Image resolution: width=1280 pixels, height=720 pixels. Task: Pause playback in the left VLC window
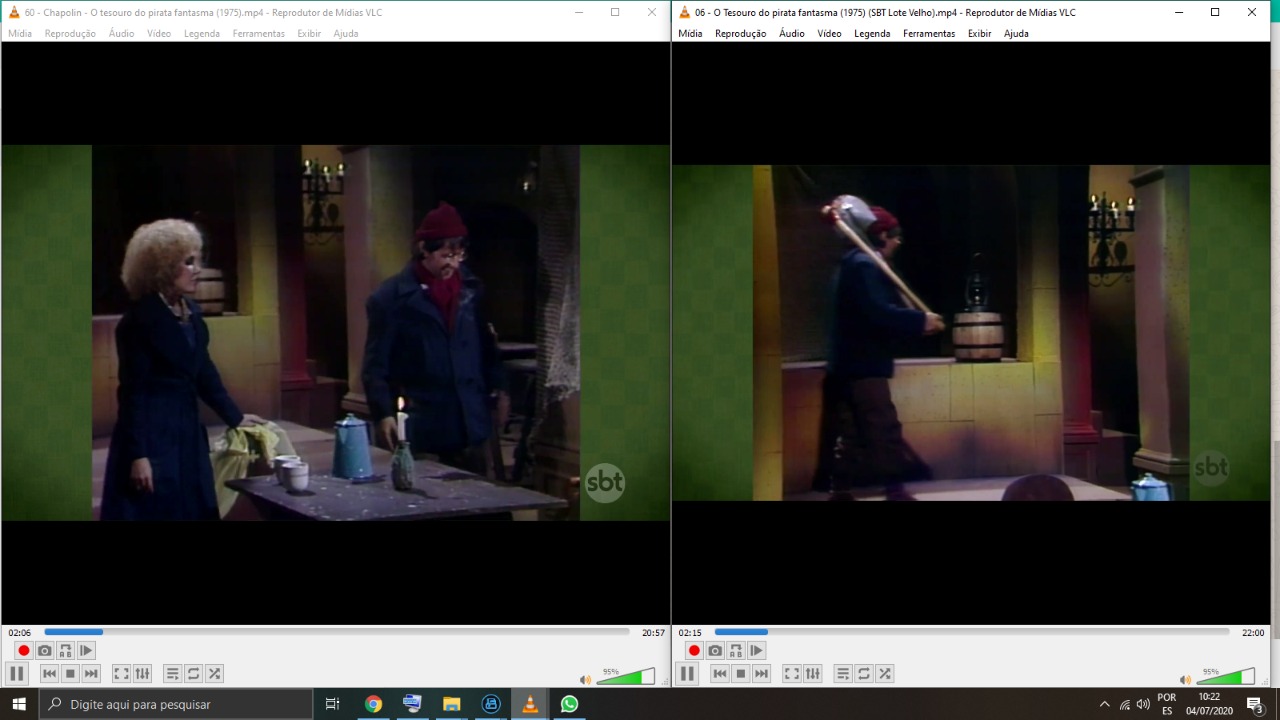[x=17, y=674]
